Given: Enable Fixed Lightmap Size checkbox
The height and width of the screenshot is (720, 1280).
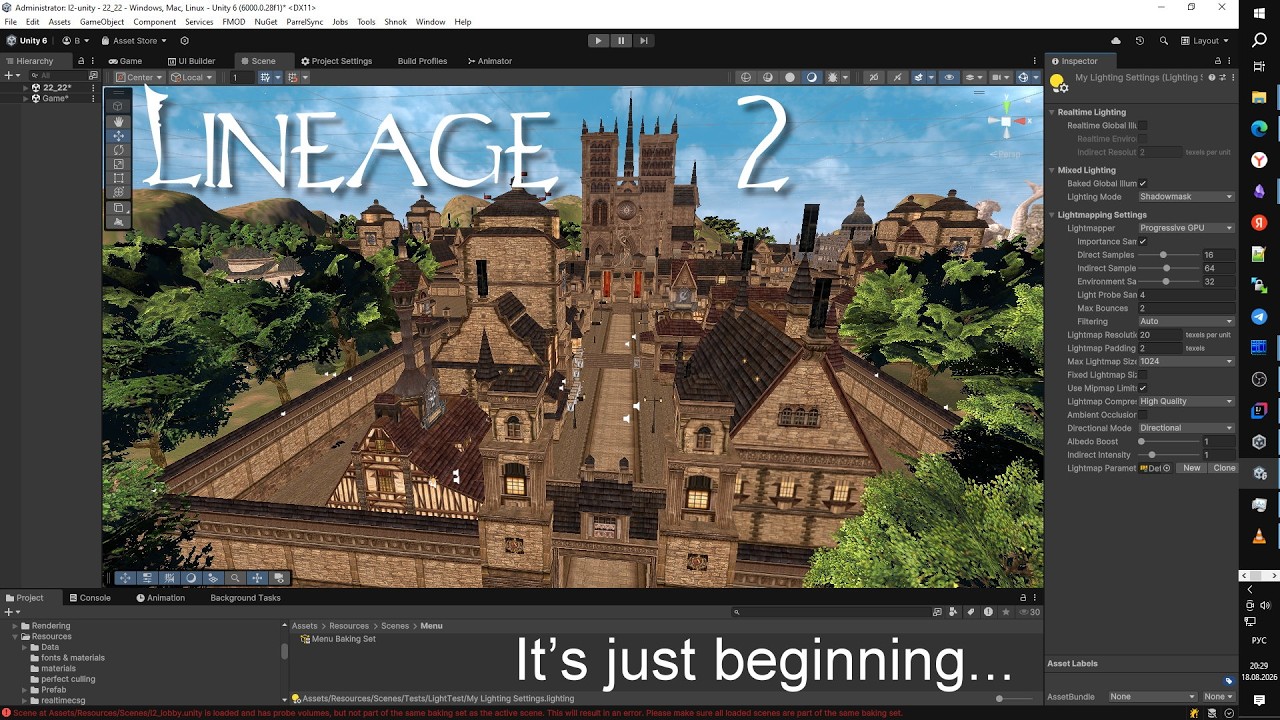Looking at the screenshot, I should coord(1143,375).
